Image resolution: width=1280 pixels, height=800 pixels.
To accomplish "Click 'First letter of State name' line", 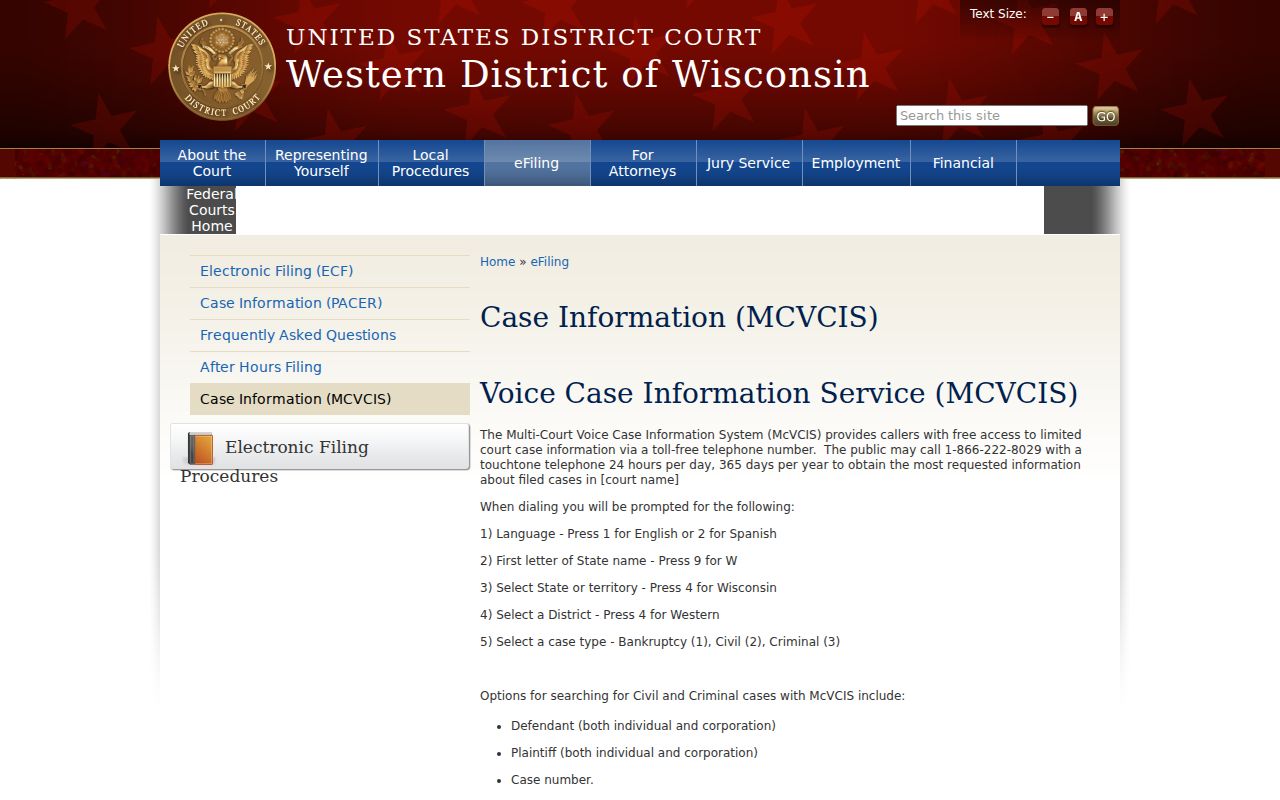I will [x=608, y=561].
